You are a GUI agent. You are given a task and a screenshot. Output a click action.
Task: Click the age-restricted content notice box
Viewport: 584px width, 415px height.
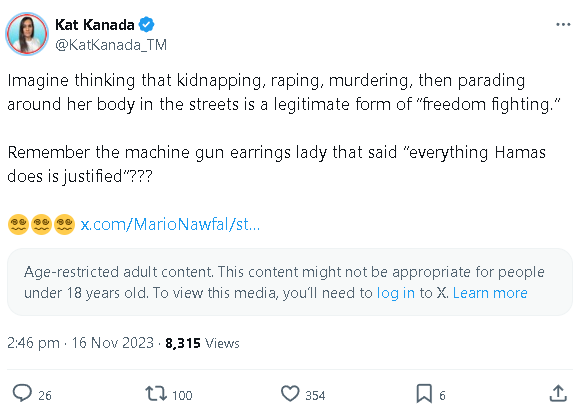[290, 282]
